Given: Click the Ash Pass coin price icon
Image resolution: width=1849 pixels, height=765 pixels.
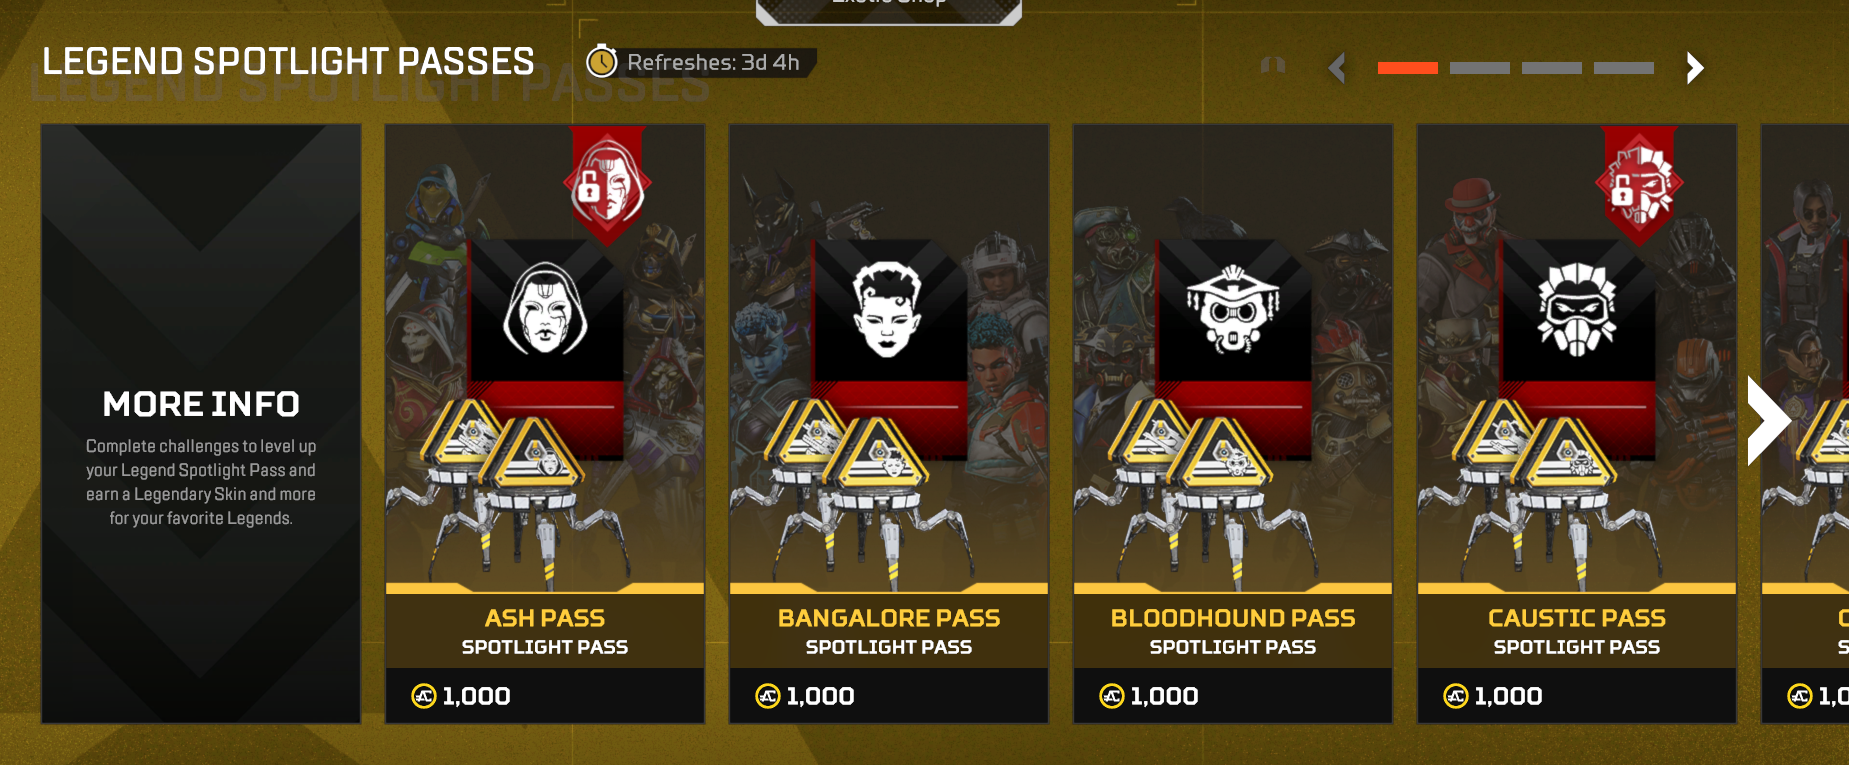Looking at the screenshot, I should [424, 696].
